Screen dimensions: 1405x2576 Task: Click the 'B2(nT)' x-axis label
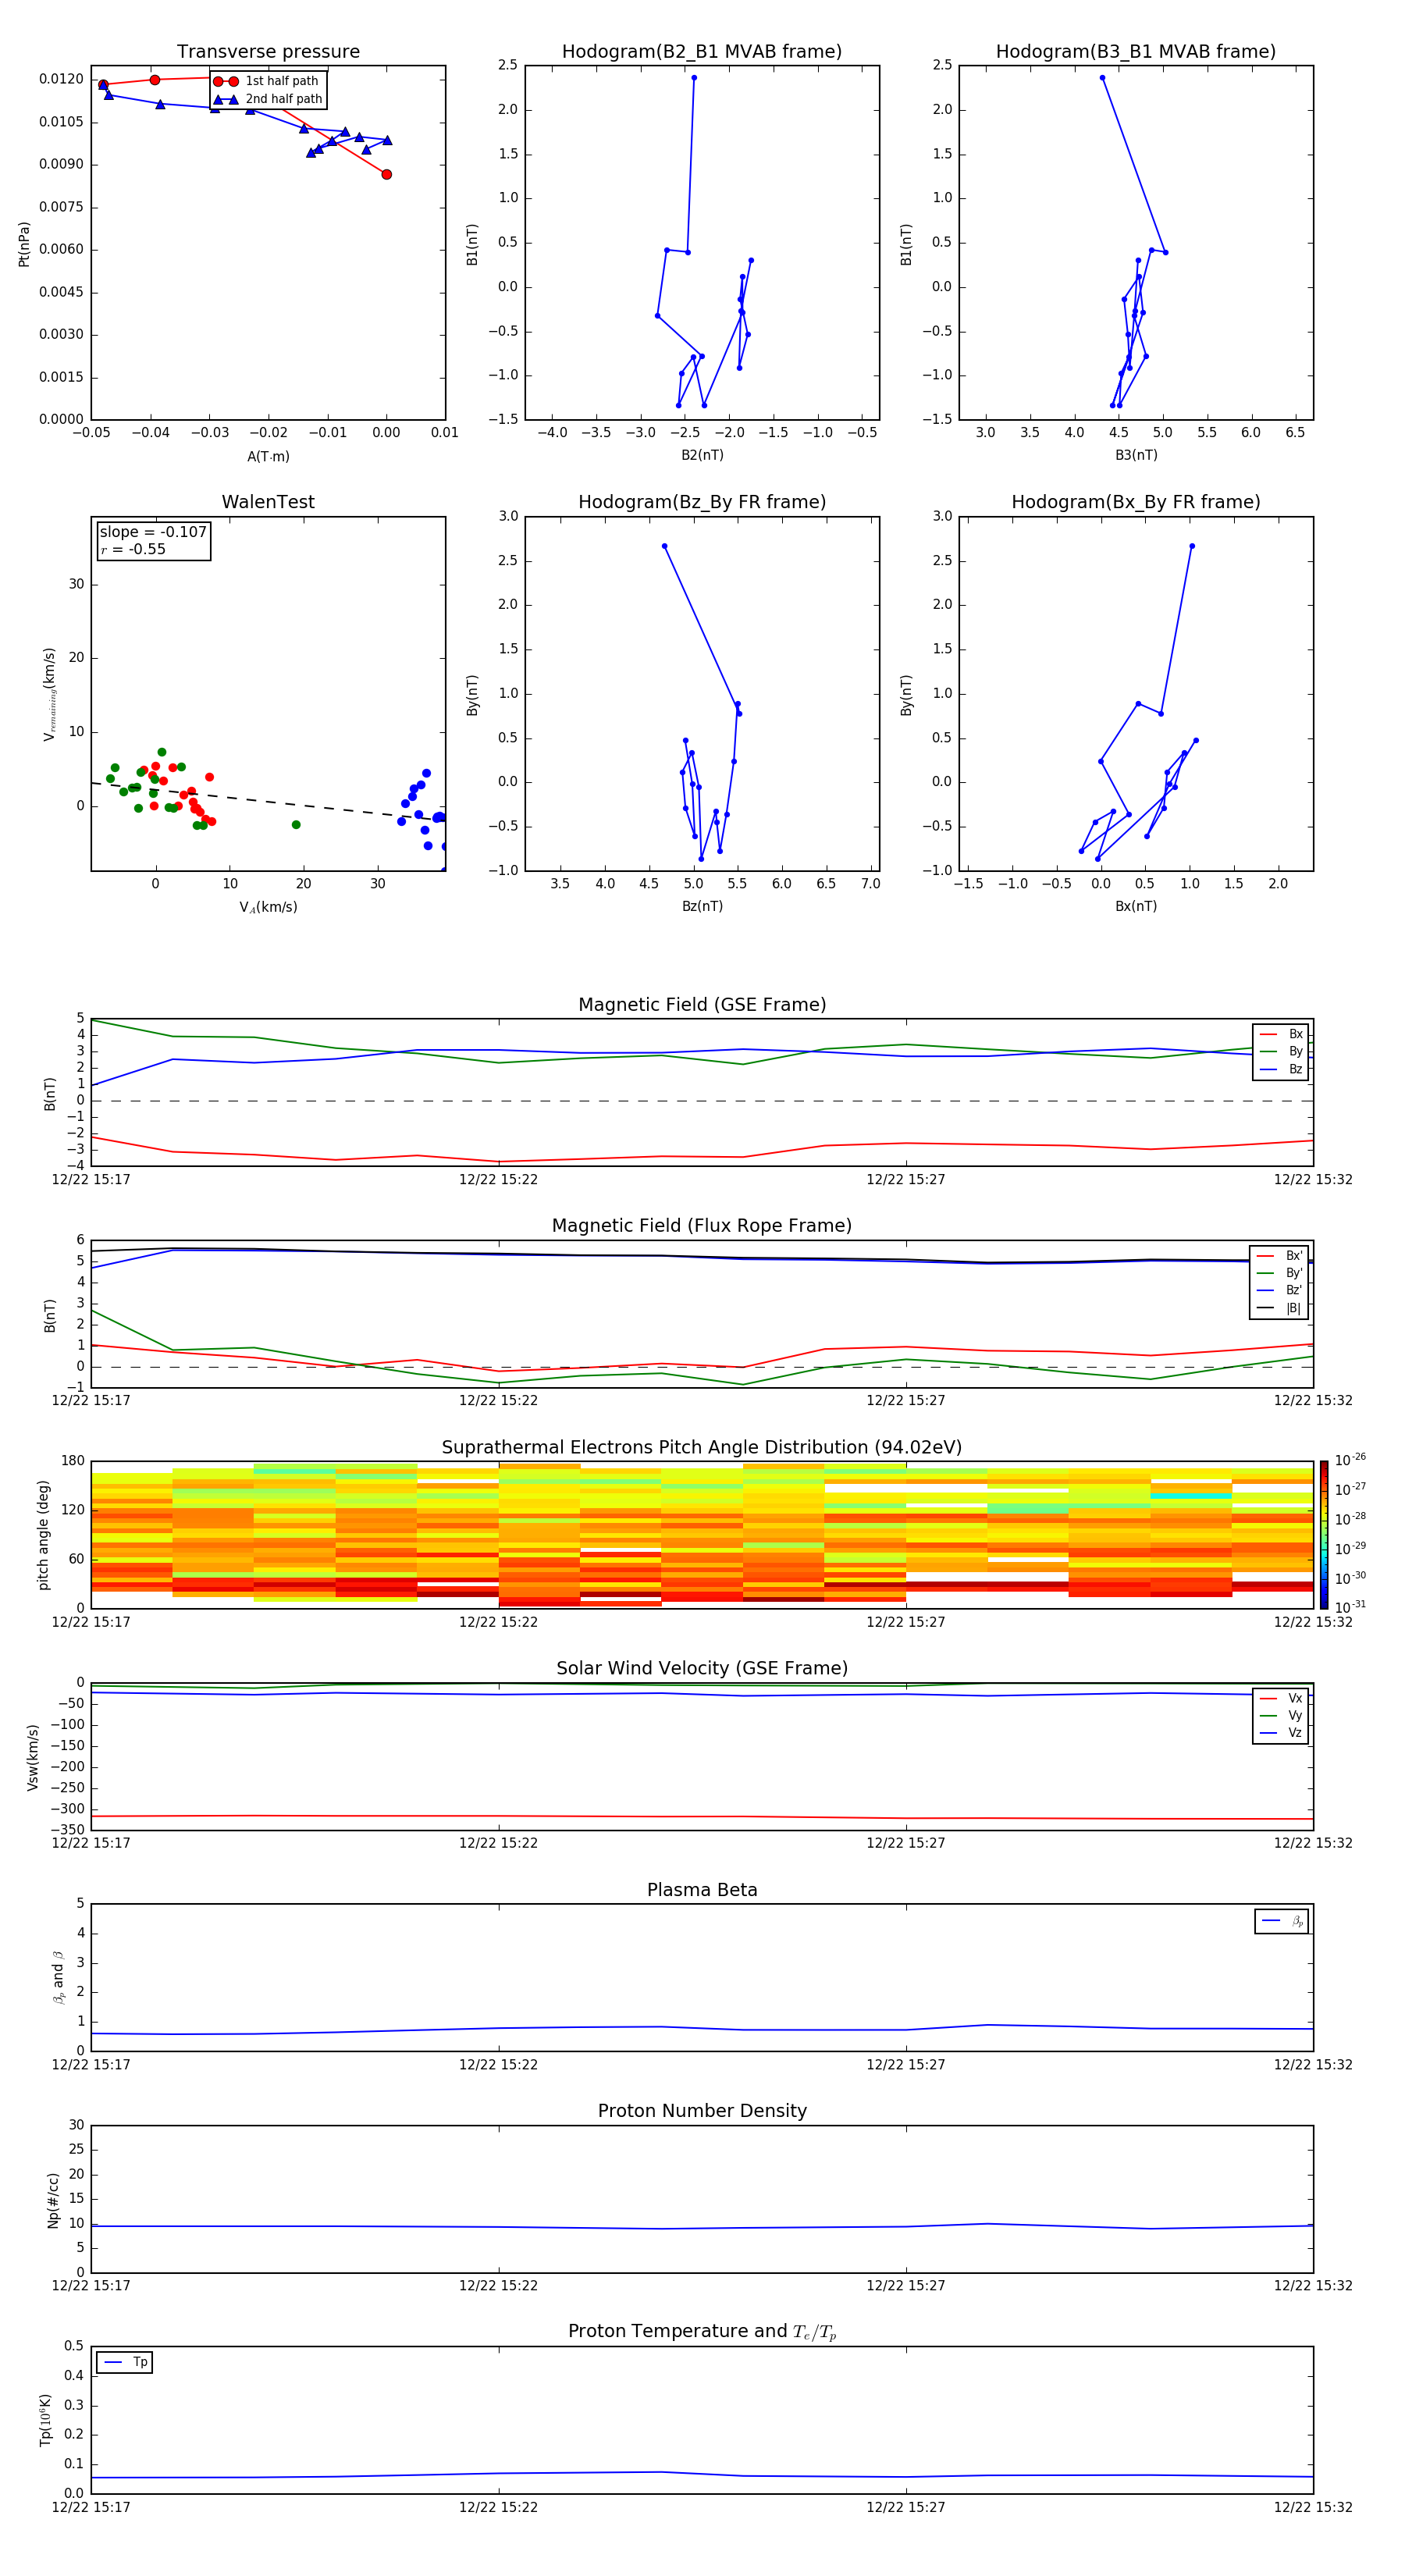[702, 455]
